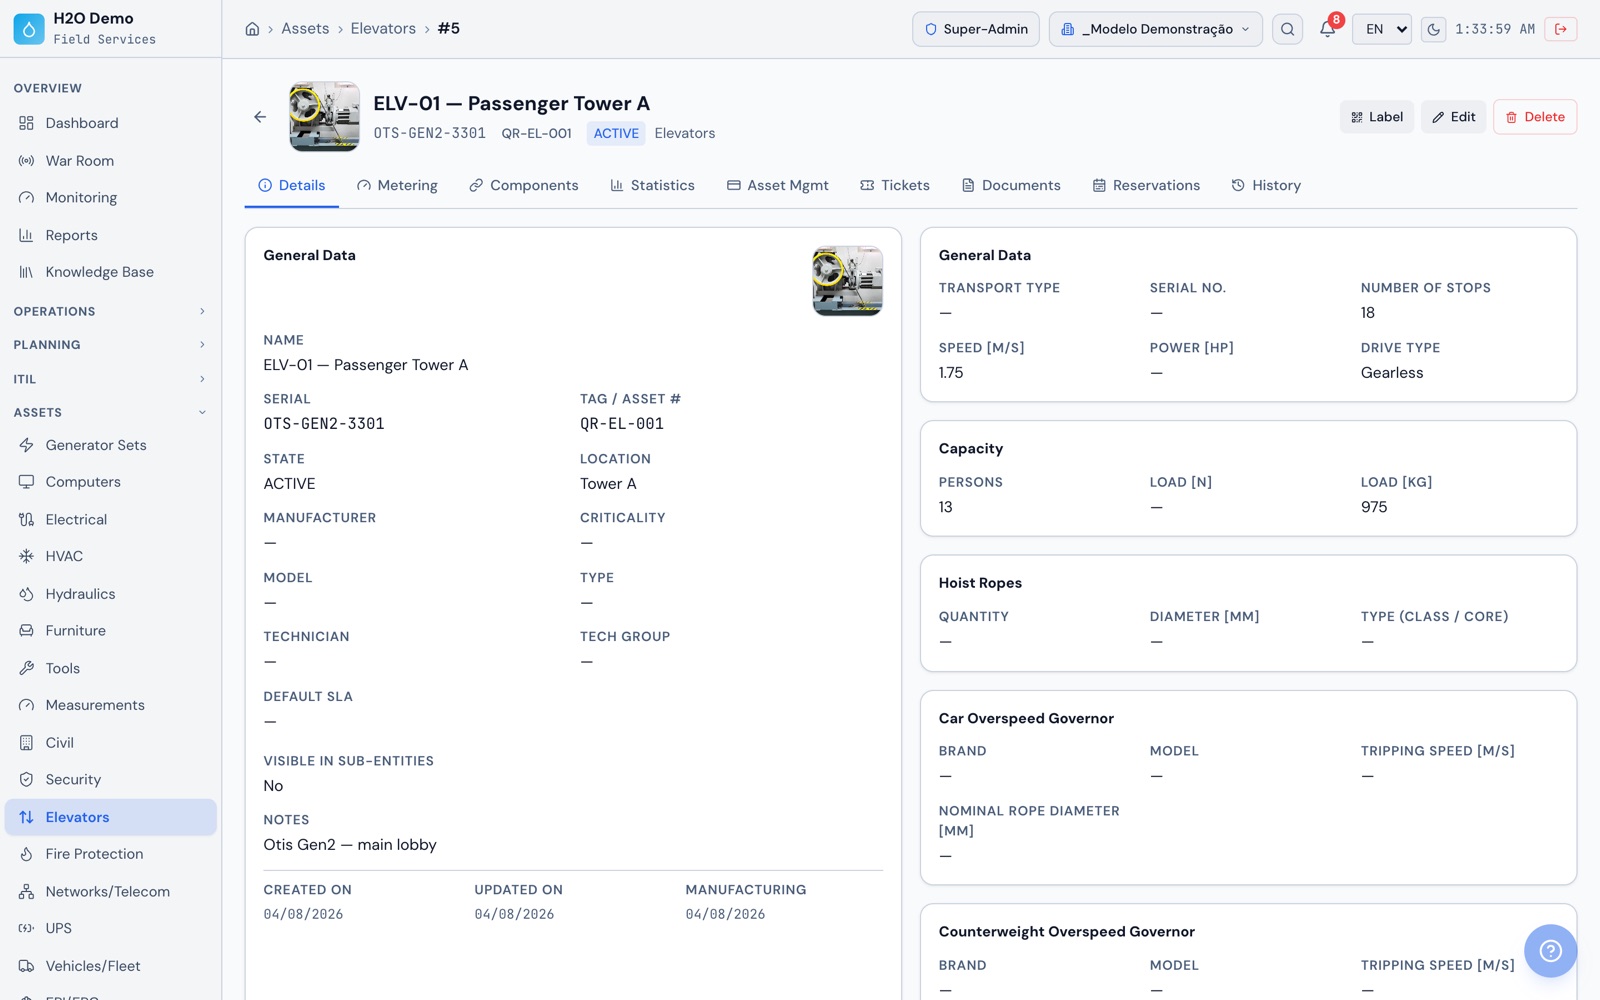1600x1000 pixels.
Task: Open Civil assets
Action: (x=110, y=743)
